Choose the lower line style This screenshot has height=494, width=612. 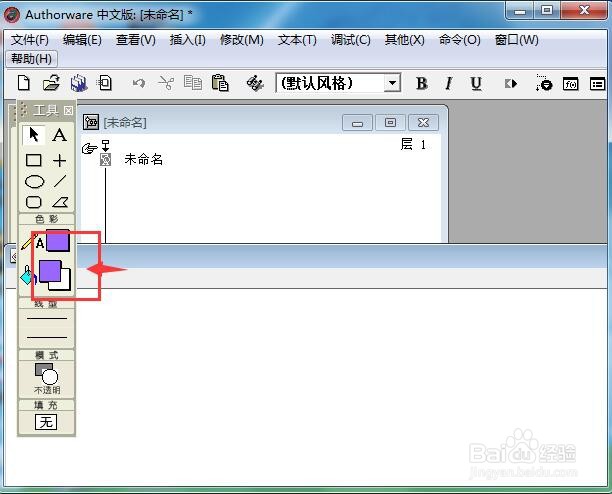pos(47,337)
